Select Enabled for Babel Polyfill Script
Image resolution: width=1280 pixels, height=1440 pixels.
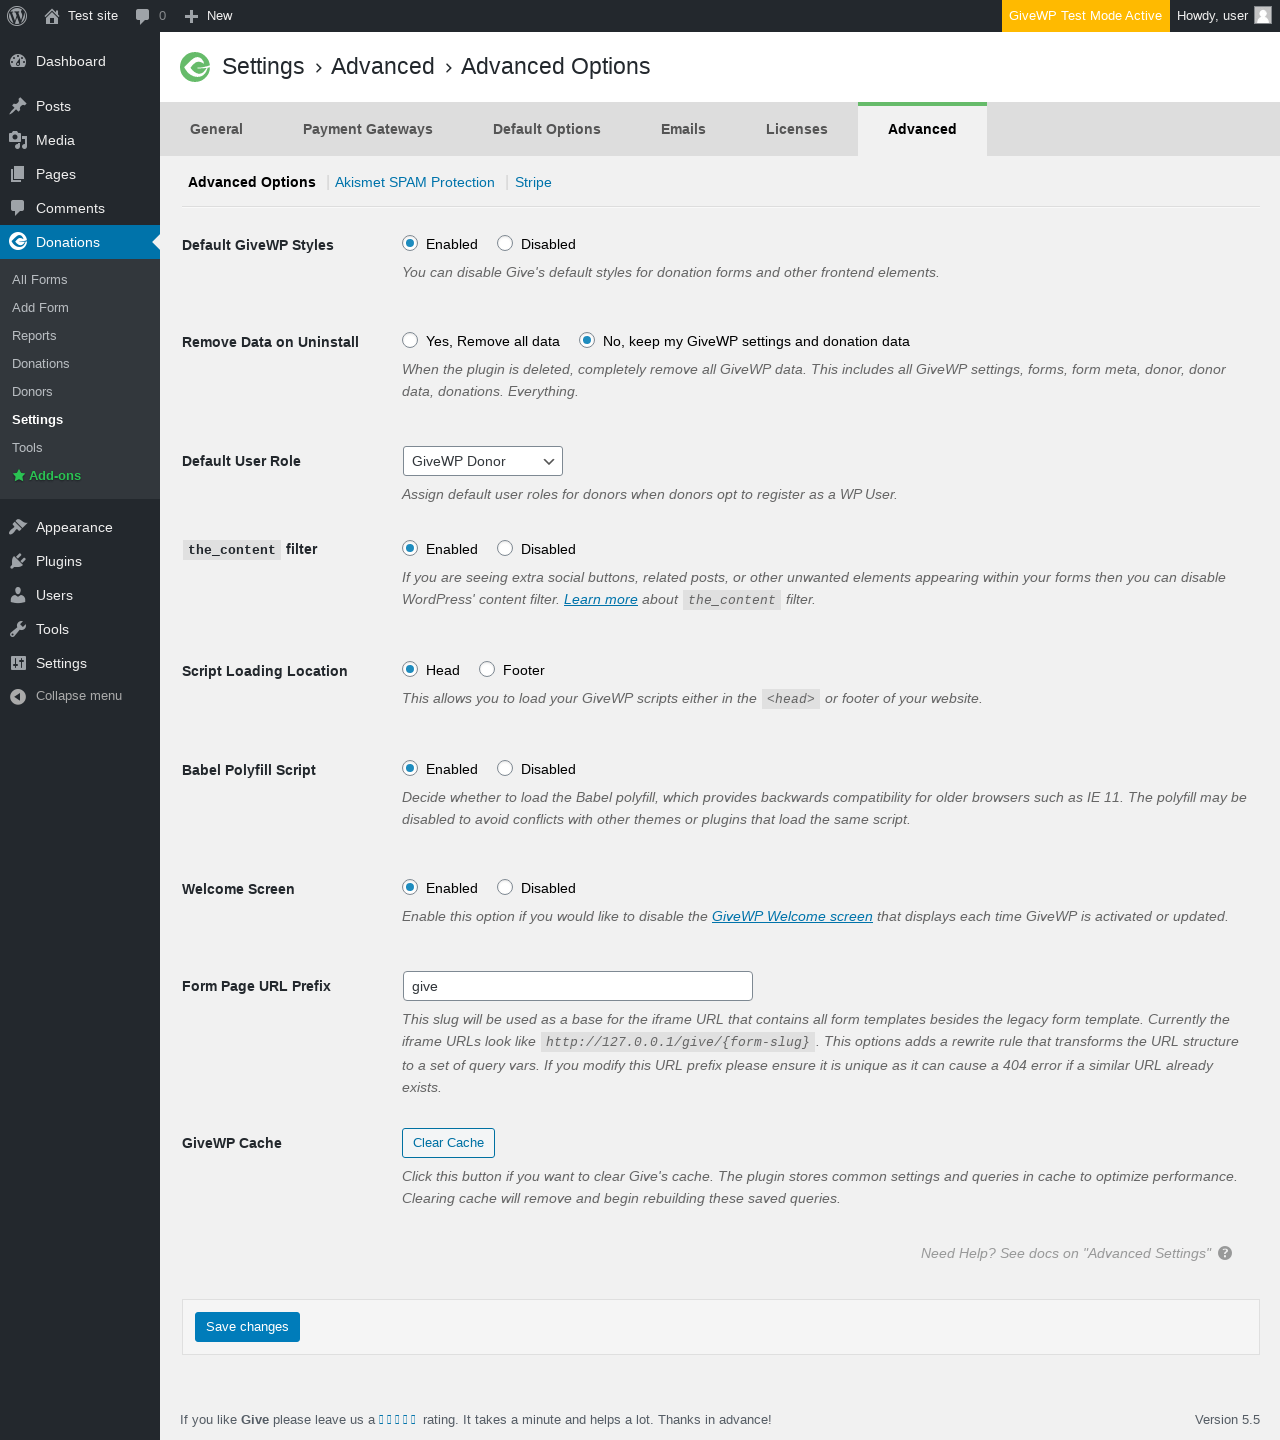click(x=410, y=768)
